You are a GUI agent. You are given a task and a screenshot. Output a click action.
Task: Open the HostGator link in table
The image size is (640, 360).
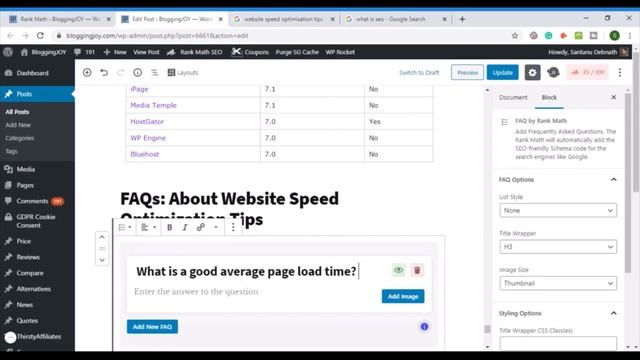click(147, 122)
